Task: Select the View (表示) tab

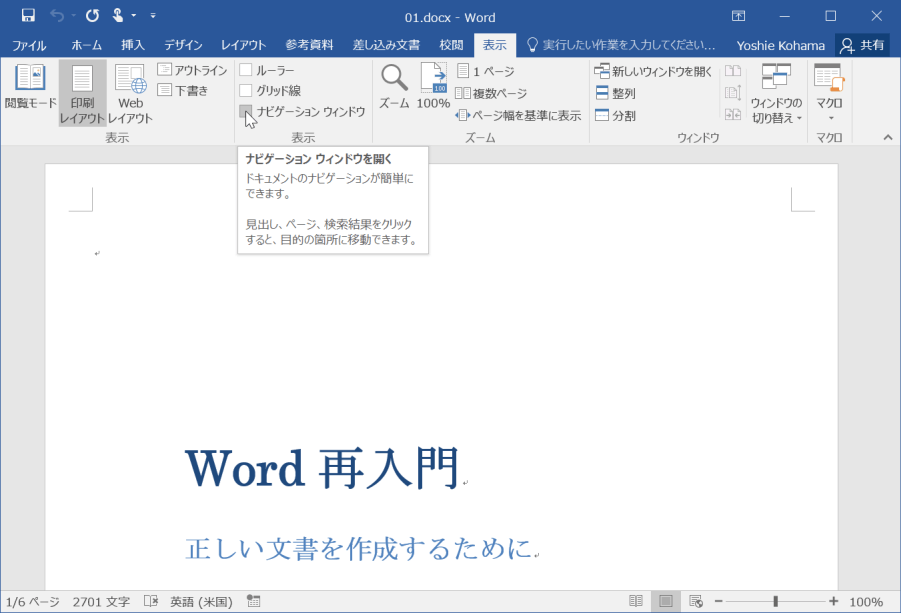Action: point(495,45)
